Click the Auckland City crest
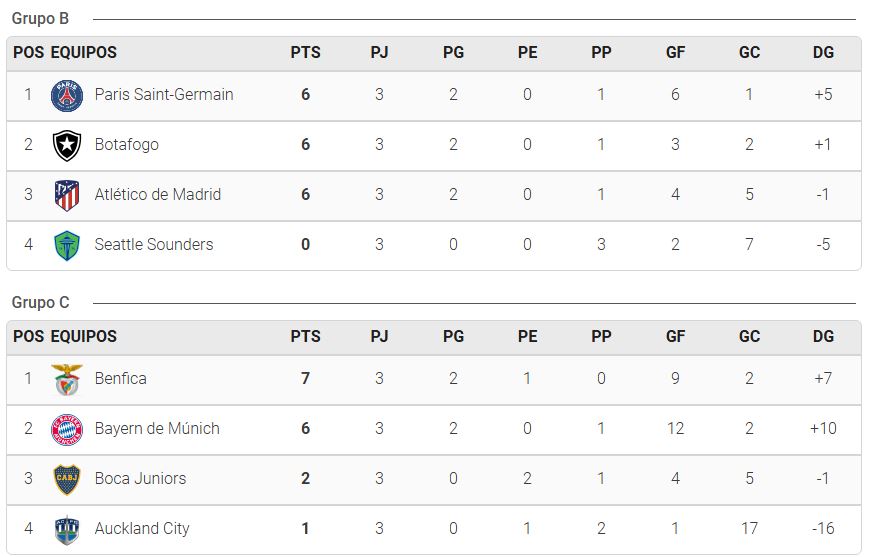Viewport: 870px width, 557px height. click(x=67, y=529)
